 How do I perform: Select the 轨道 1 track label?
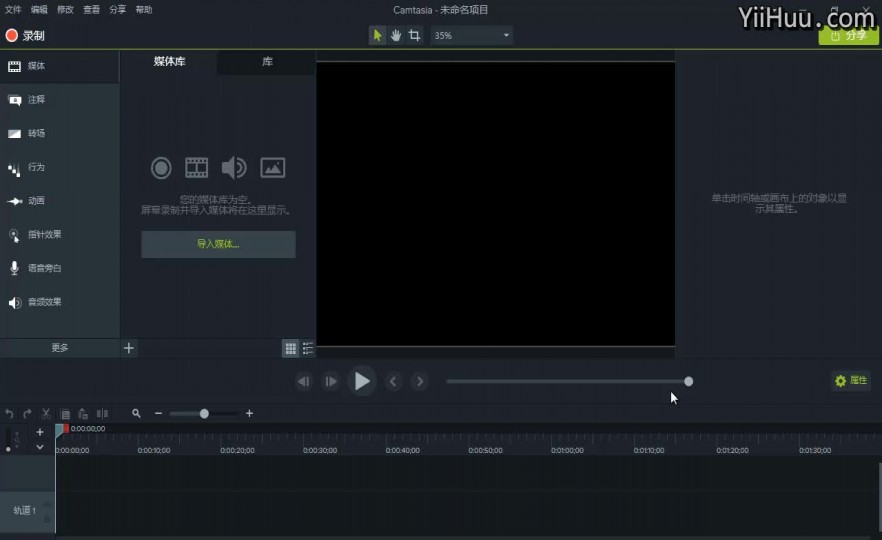tap(25, 511)
